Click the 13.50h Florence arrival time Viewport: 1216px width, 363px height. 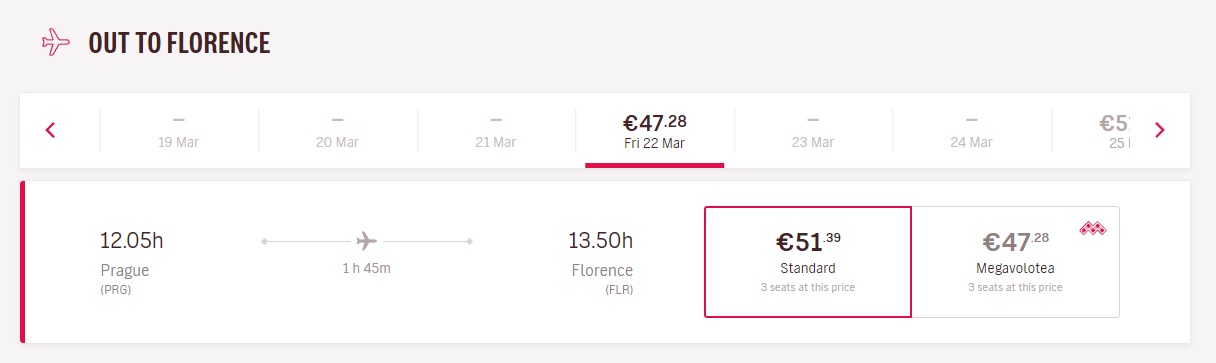[601, 240]
